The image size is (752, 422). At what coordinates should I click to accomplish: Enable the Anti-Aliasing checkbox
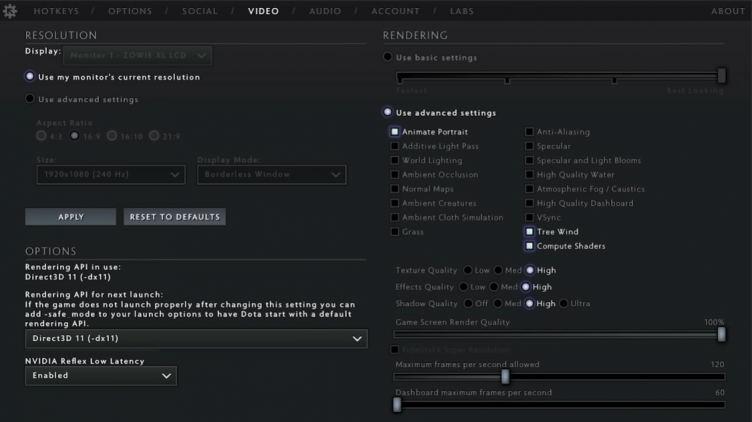point(530,132)
